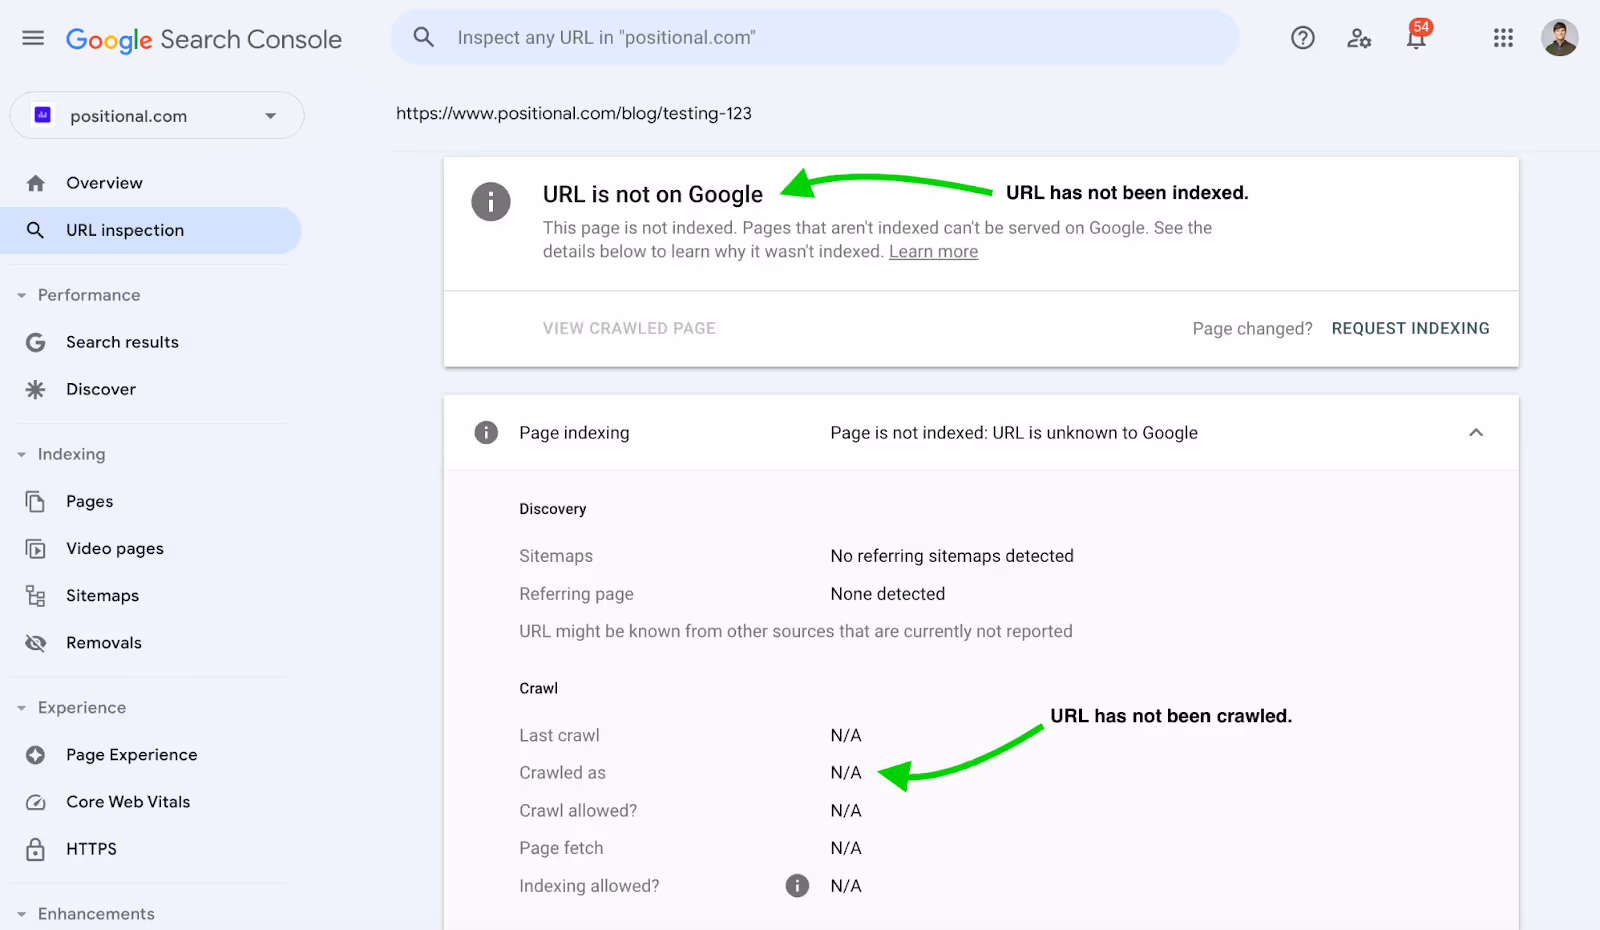Viewport: 1600px width, 930px height.
Task: Click the Page Experience plus-circle icon
Action: pyautogui.click(x=36, y=755)
